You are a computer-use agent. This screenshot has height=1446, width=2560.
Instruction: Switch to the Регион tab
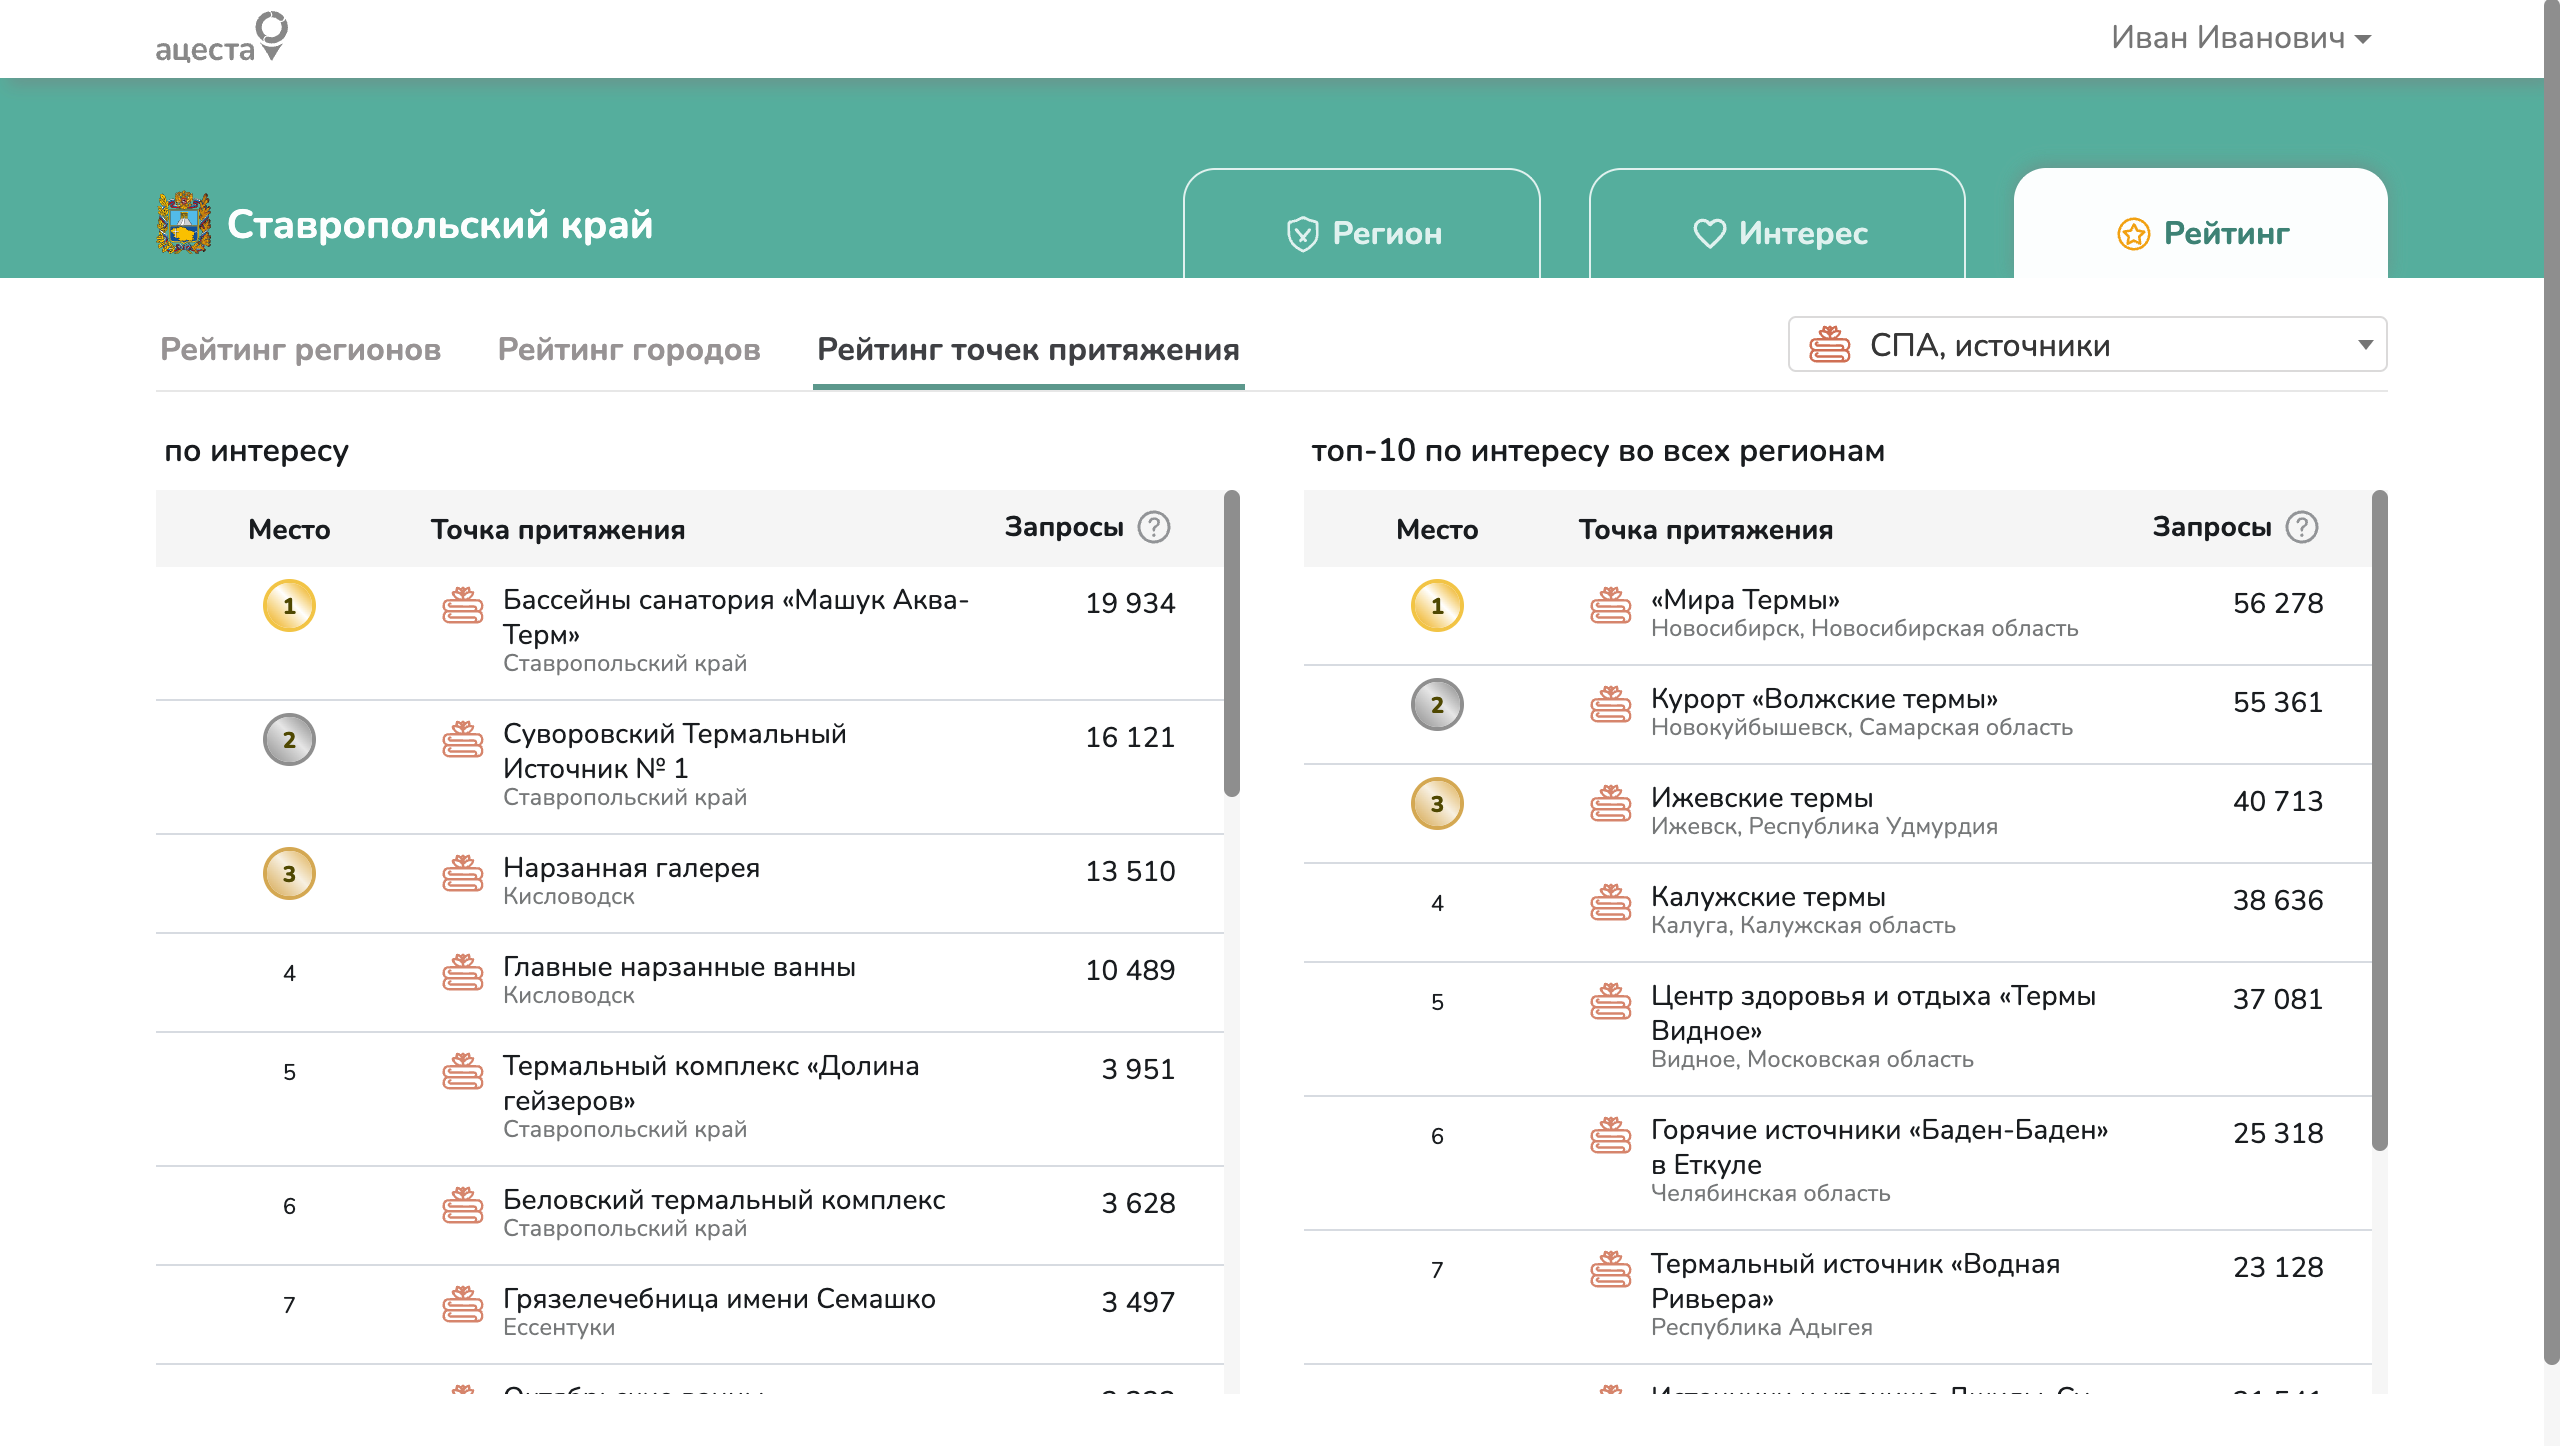pos(1362,224)
